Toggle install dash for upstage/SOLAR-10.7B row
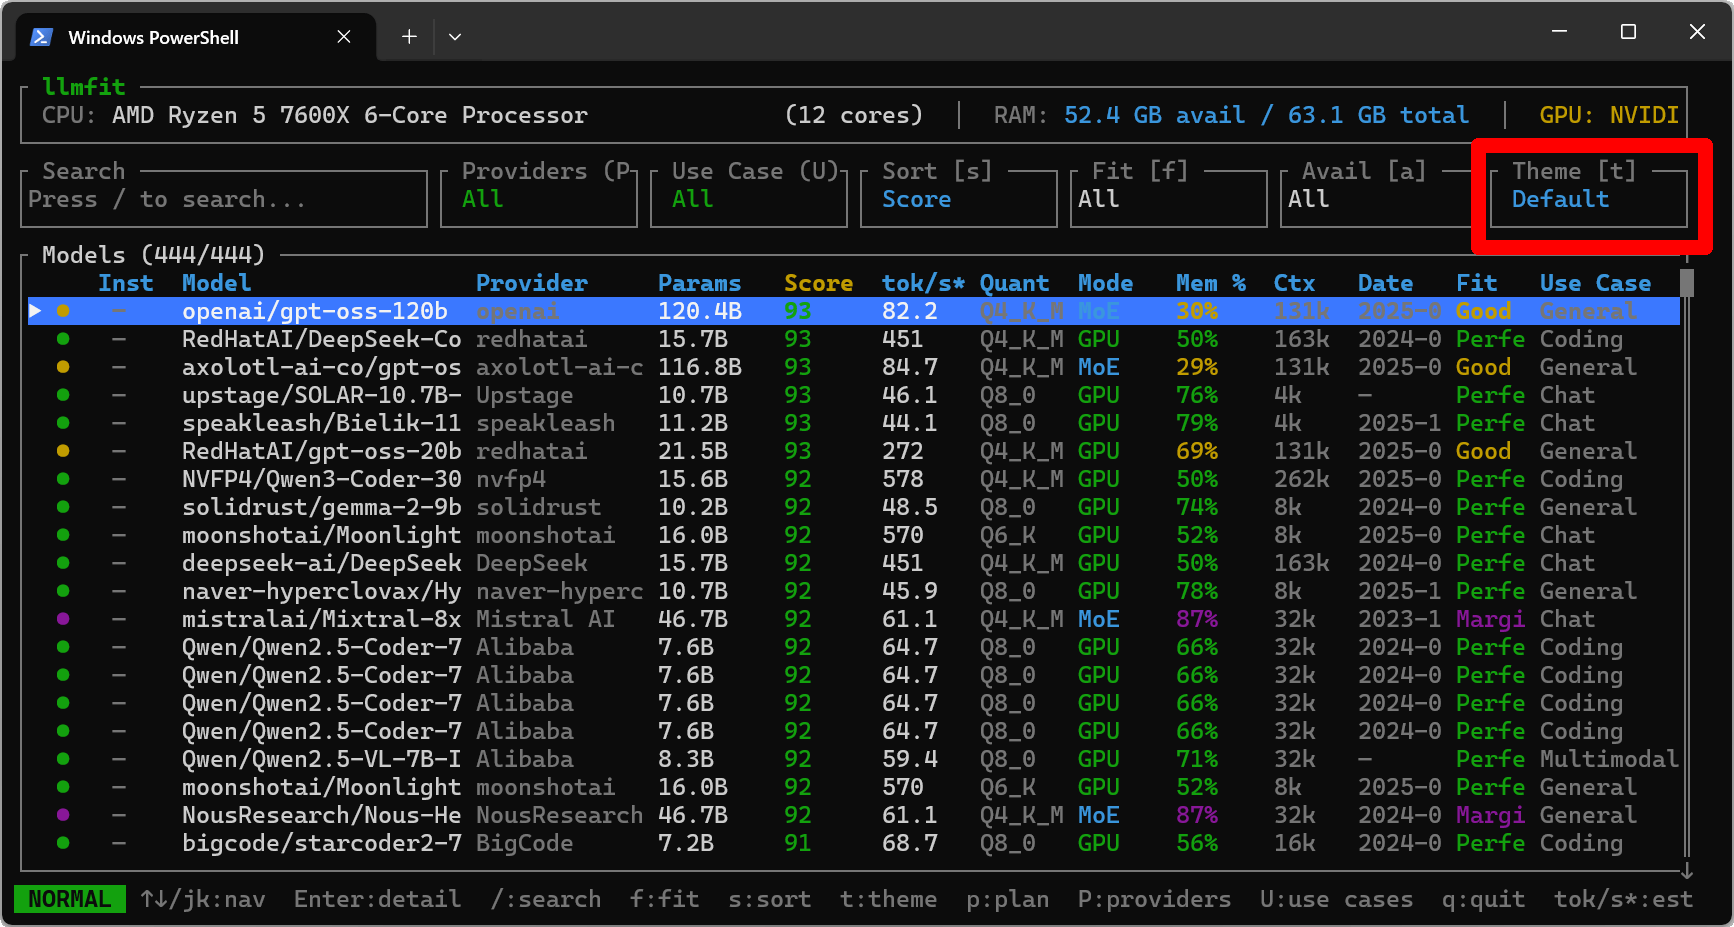The image size is (1734, 927). point(119,395)
